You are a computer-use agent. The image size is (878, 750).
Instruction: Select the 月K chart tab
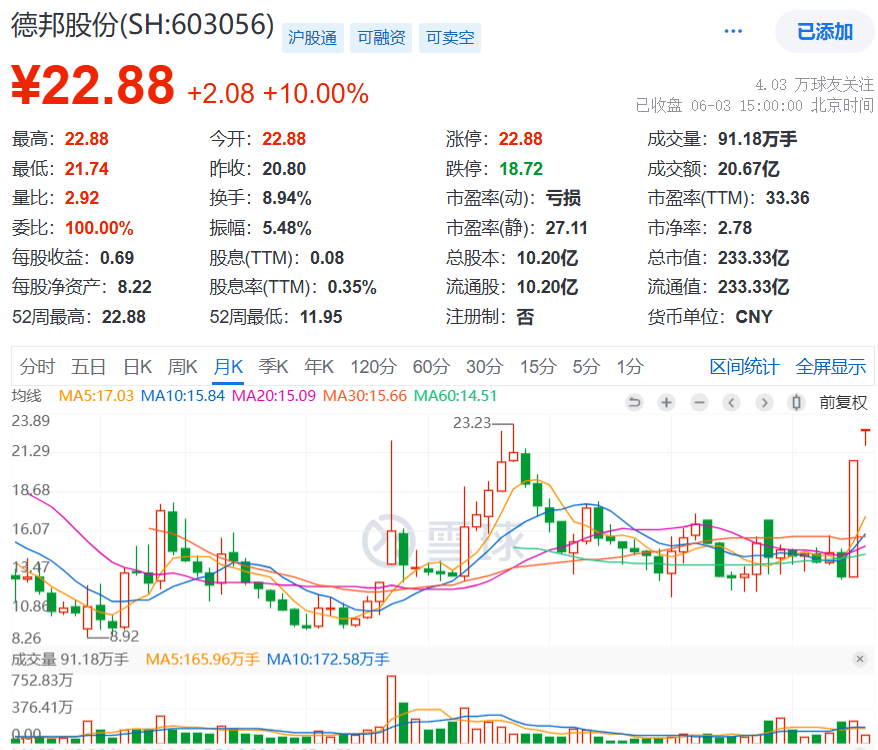(x=228, y=366)
